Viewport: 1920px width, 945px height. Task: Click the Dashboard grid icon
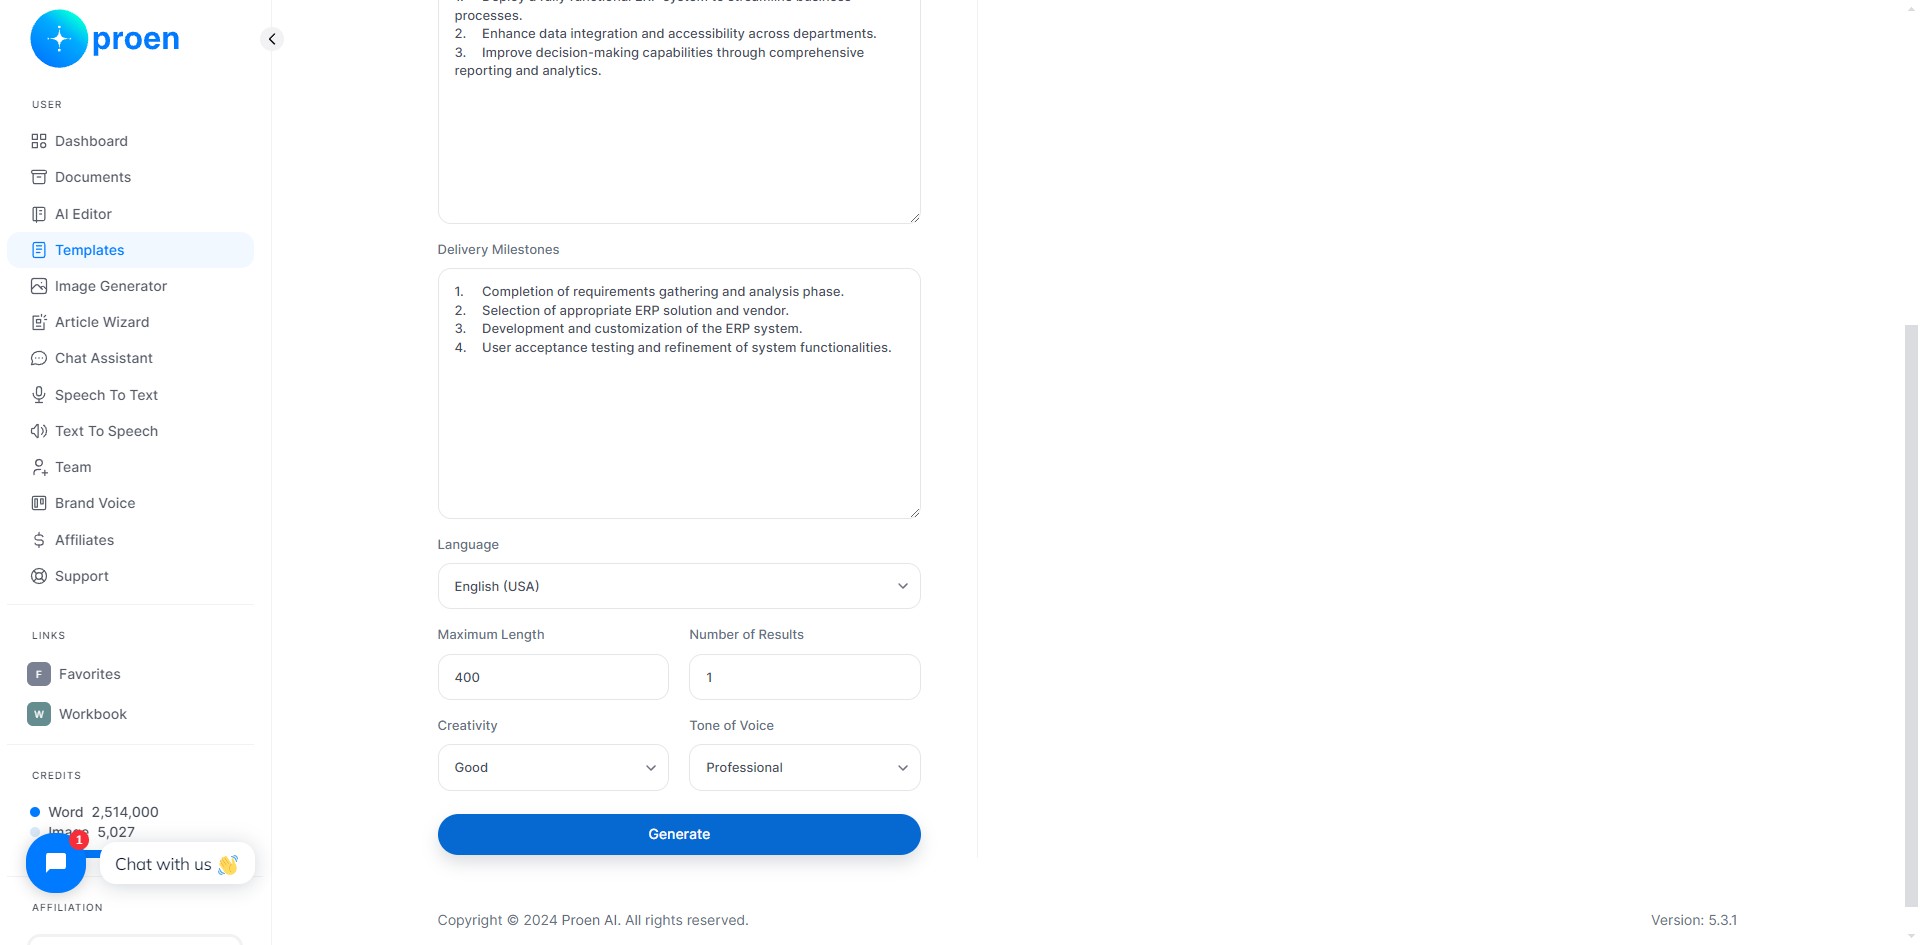[x=39, y=141]
